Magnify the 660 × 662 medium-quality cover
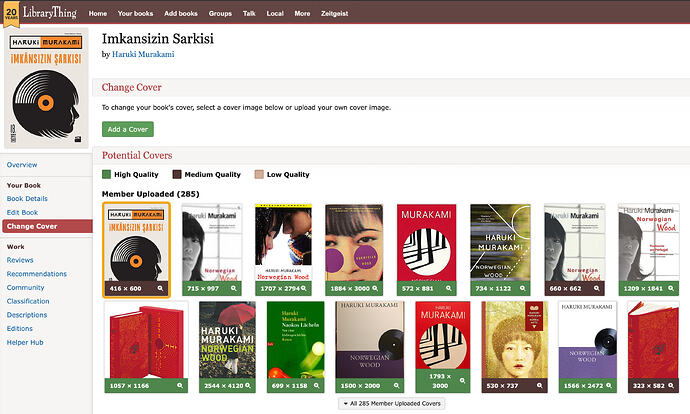690x414 pixels. [597, 289]
